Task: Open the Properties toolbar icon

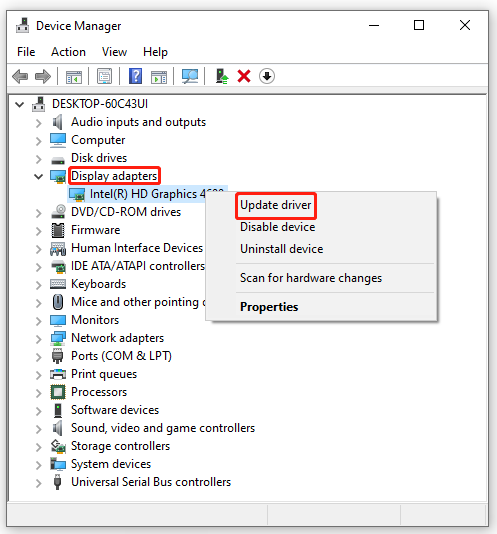Action: [x=104, y=76]
